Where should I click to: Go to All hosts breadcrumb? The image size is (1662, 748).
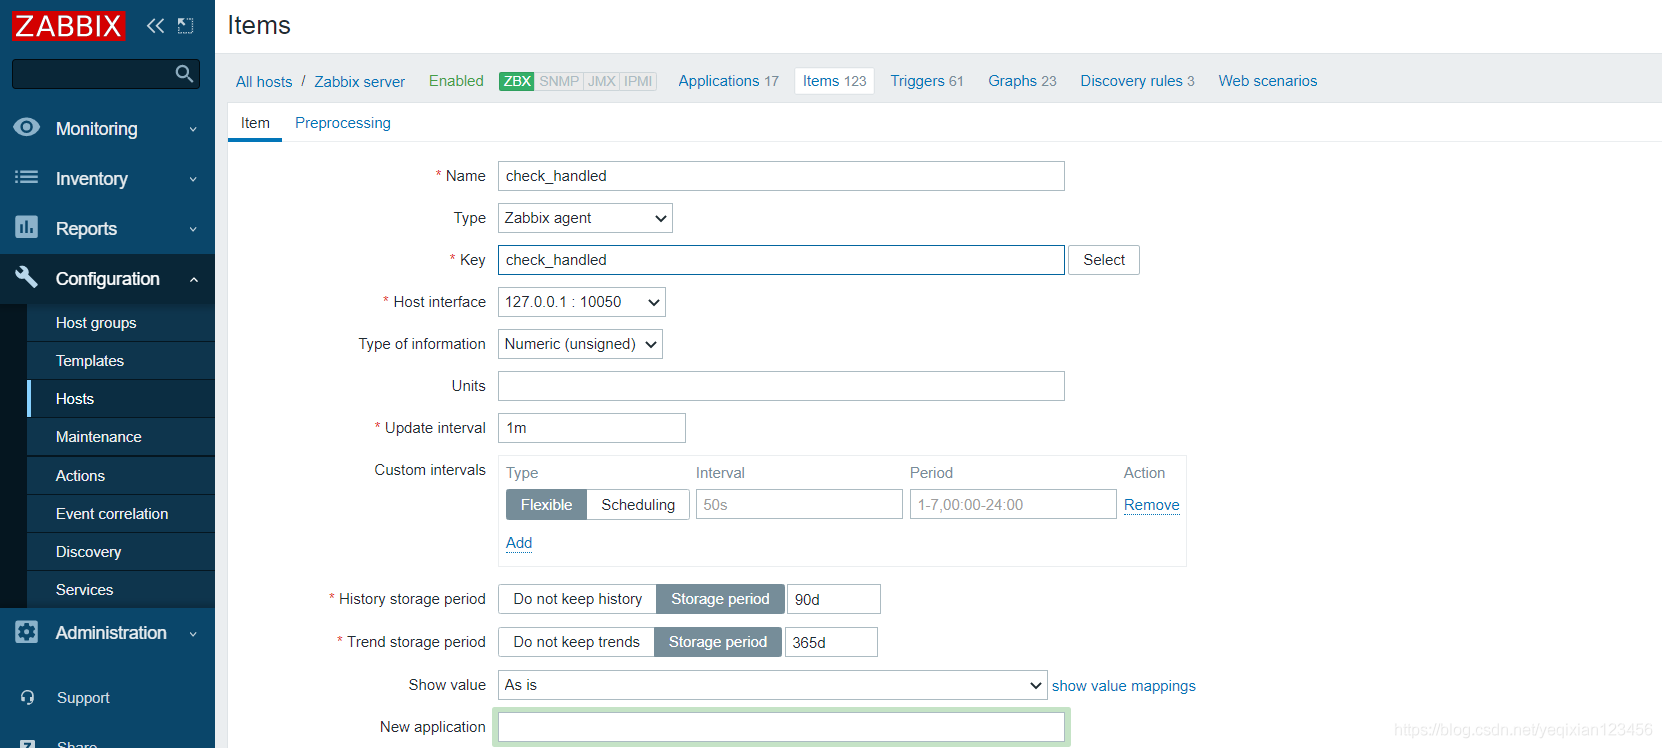point(264,82)
